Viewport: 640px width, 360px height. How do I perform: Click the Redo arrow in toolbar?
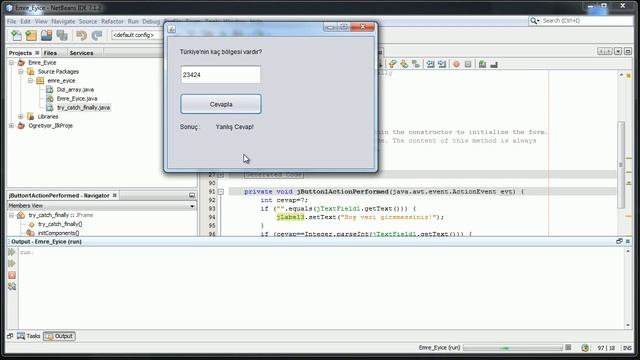97,36
